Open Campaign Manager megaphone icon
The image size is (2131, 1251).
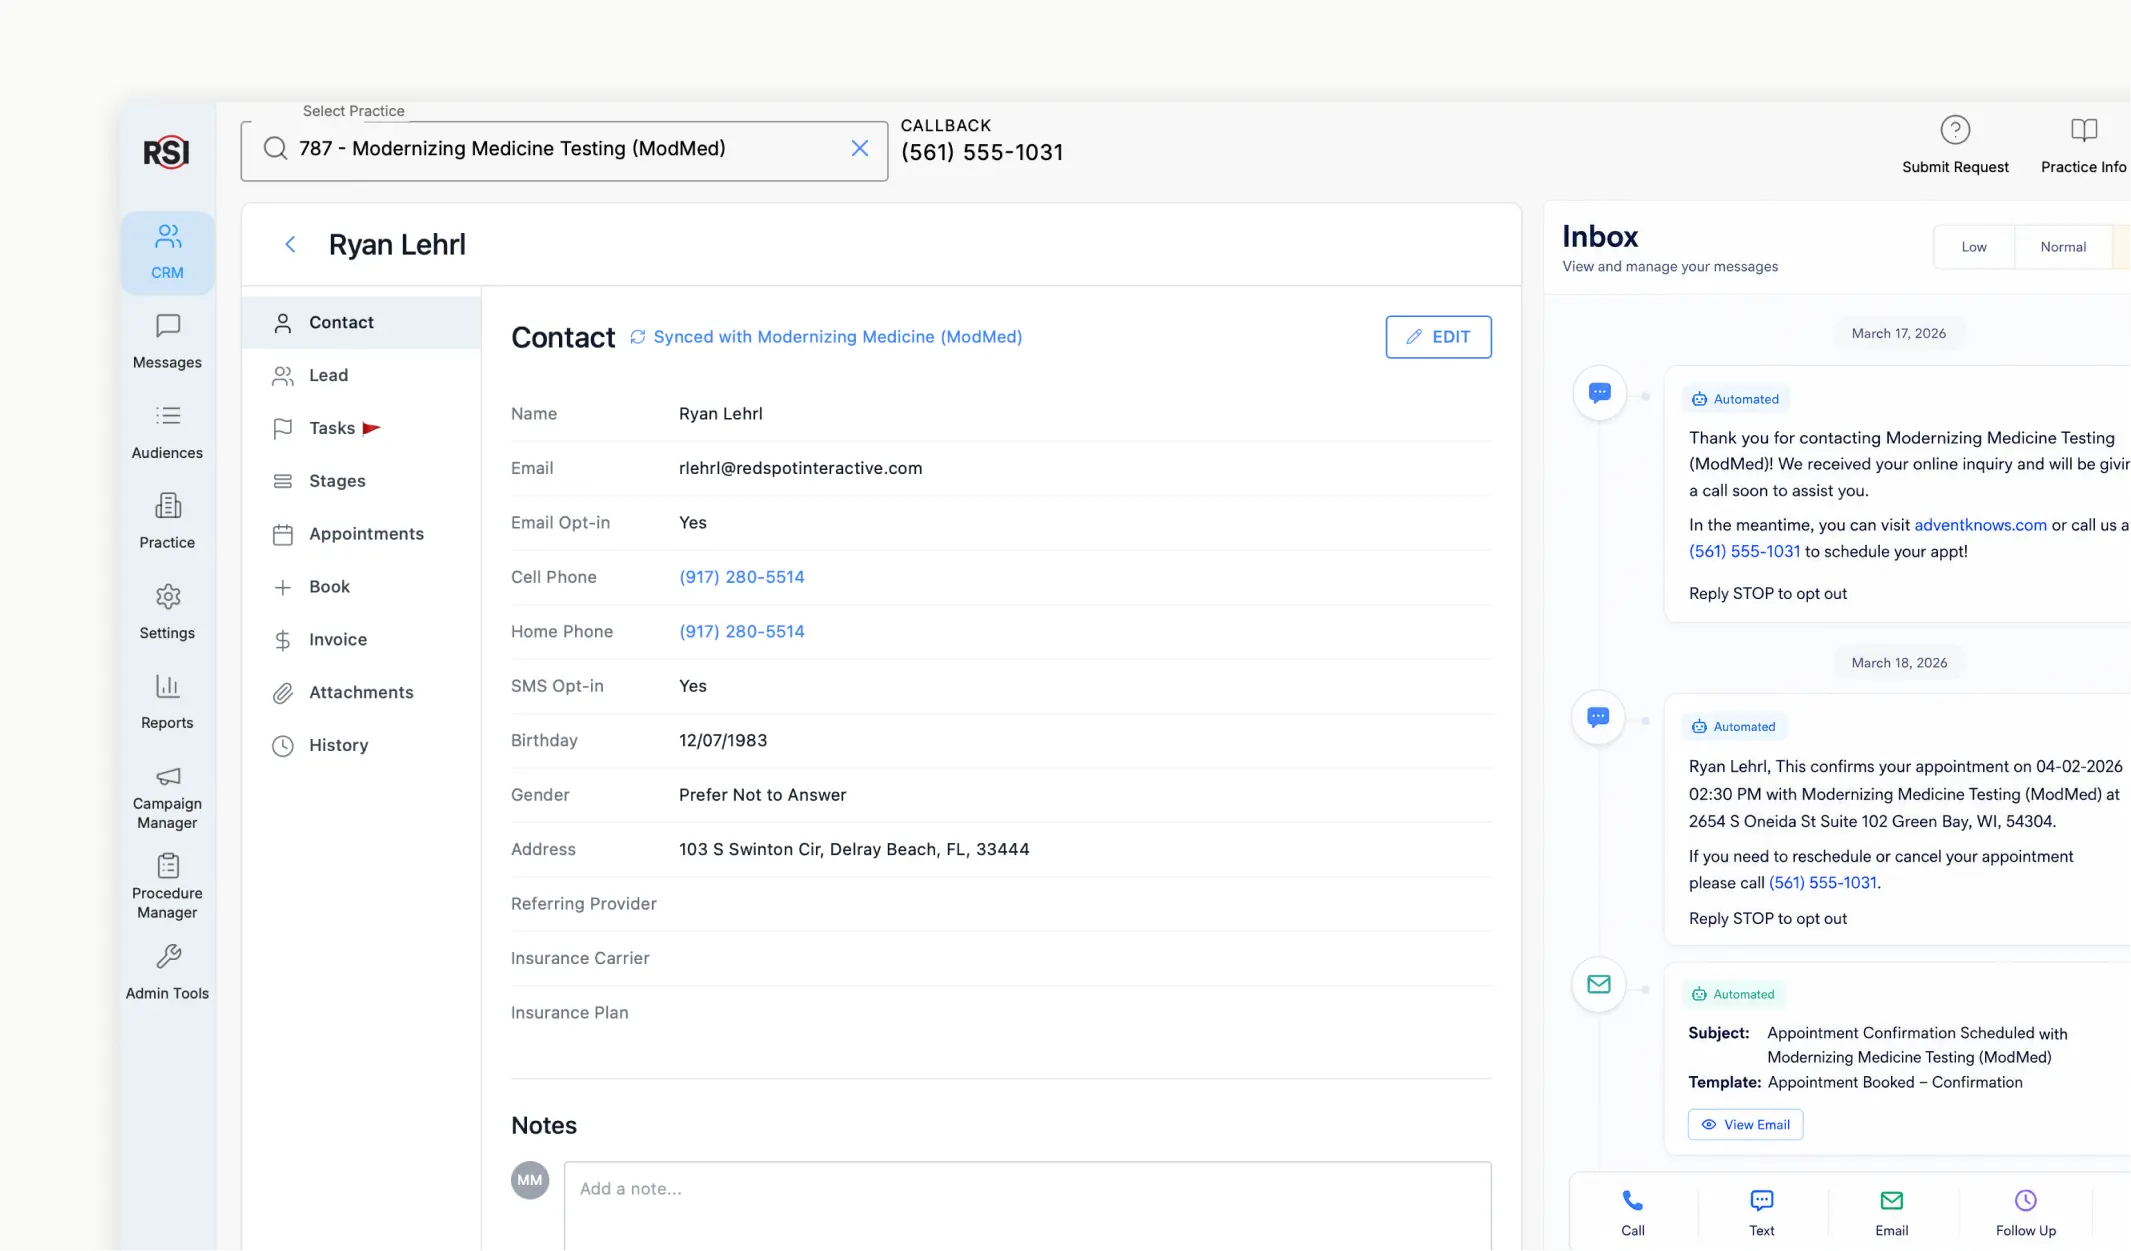pos(167,776)
